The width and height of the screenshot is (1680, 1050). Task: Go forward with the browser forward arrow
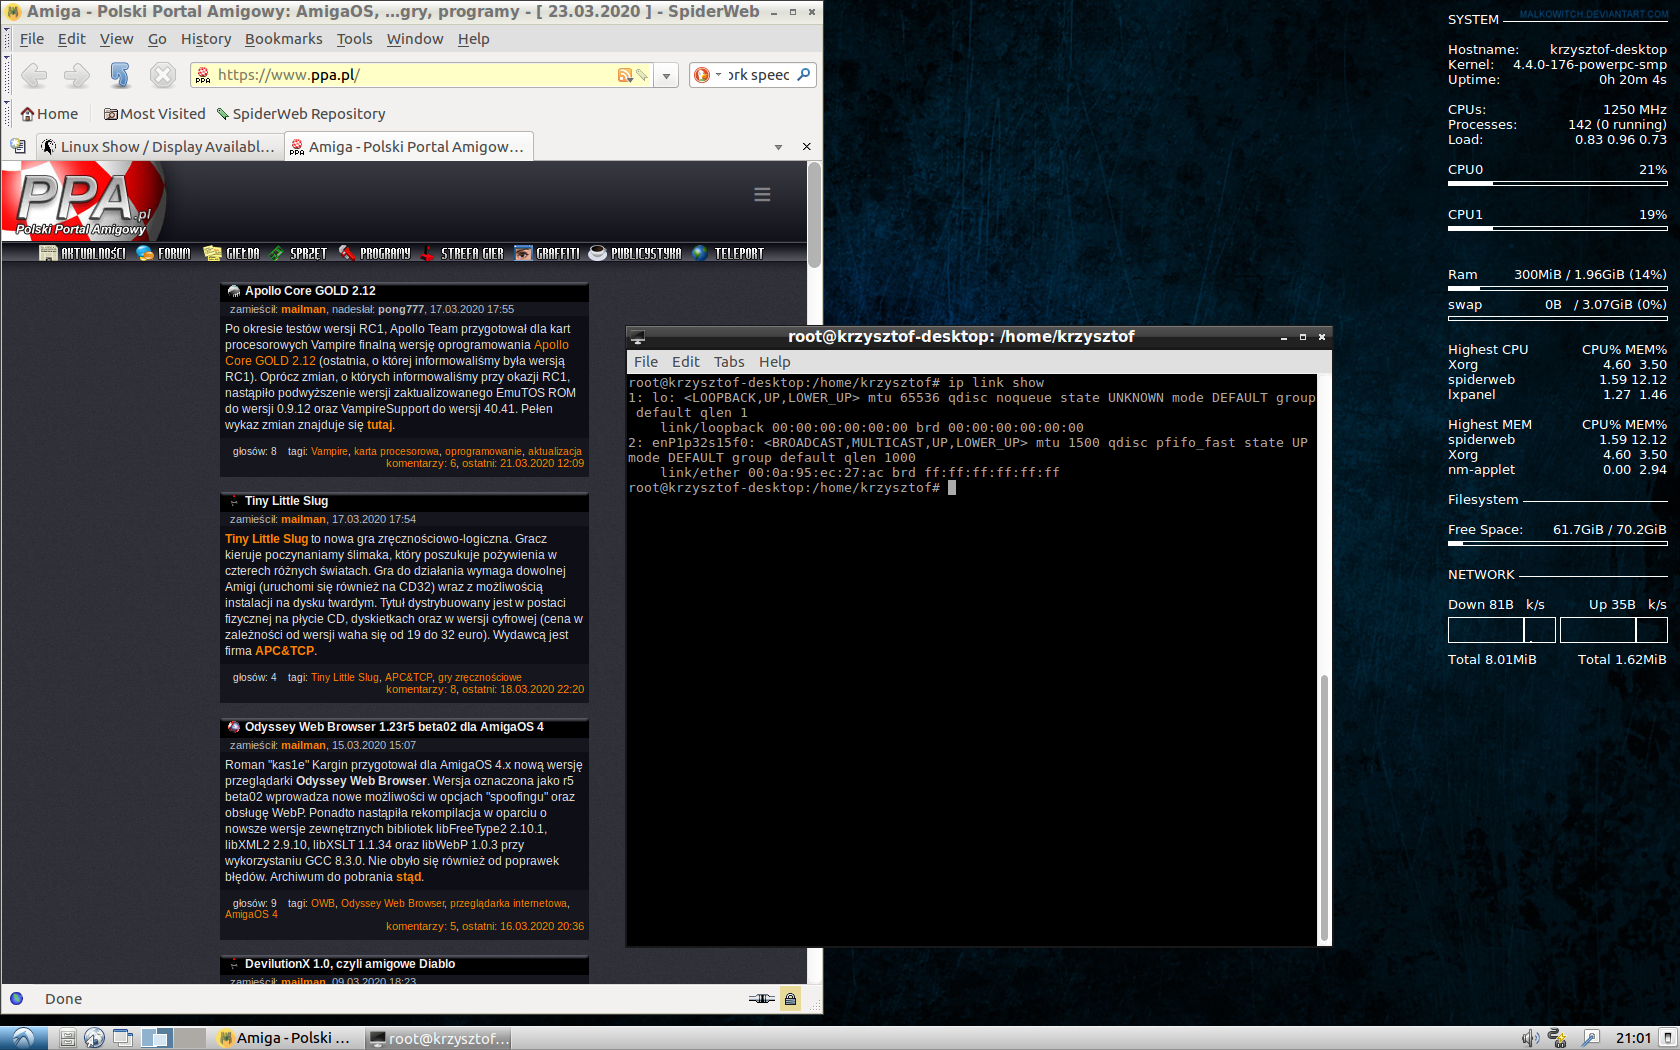[x=76, y=75]
